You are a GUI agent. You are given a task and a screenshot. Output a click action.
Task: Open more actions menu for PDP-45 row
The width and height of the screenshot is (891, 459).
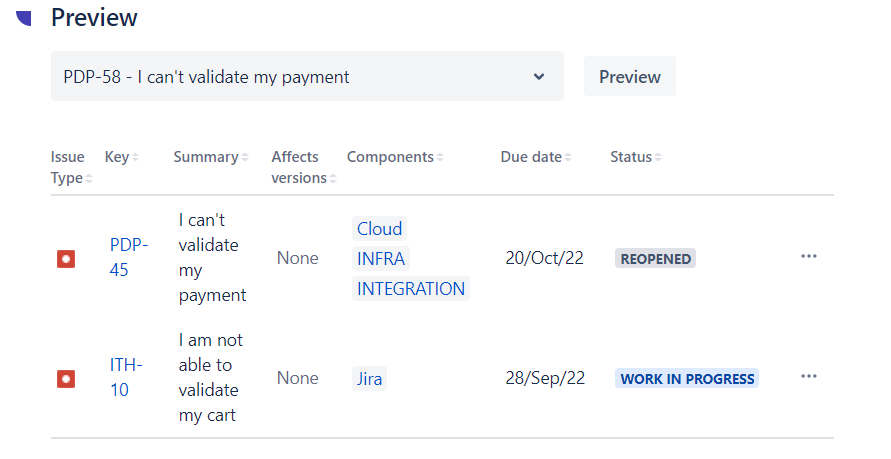tap(809, 257)
